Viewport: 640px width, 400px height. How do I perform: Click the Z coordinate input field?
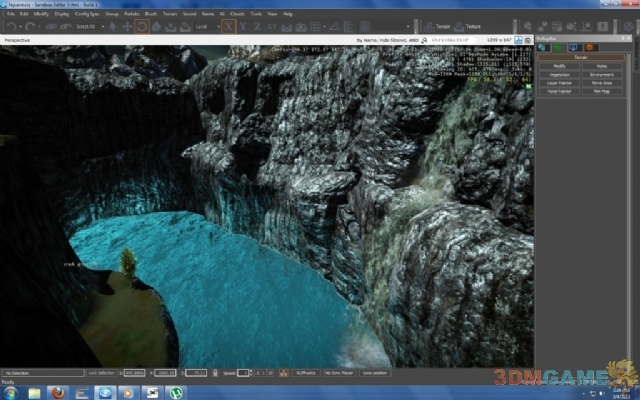(196, 373)
